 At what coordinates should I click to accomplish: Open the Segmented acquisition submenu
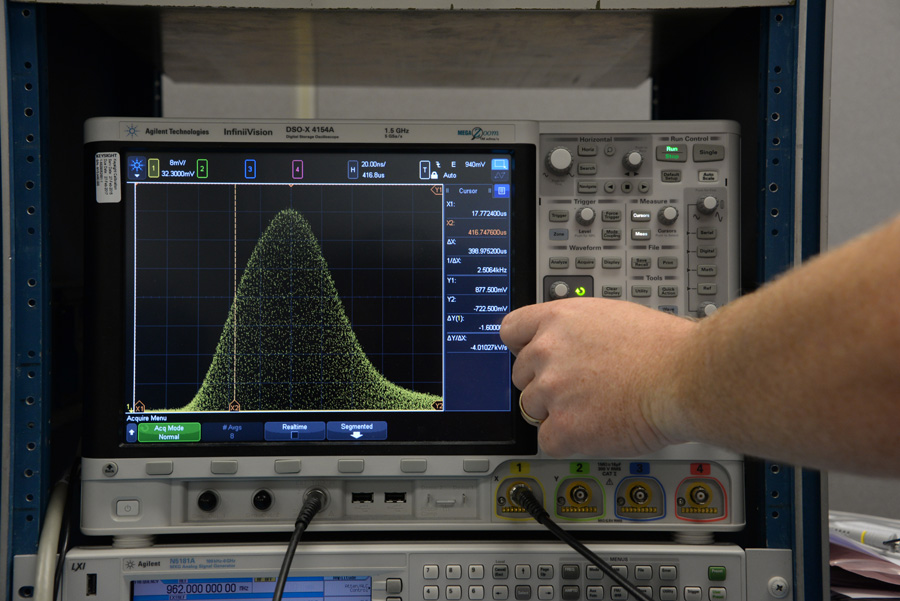click(356, 431)
